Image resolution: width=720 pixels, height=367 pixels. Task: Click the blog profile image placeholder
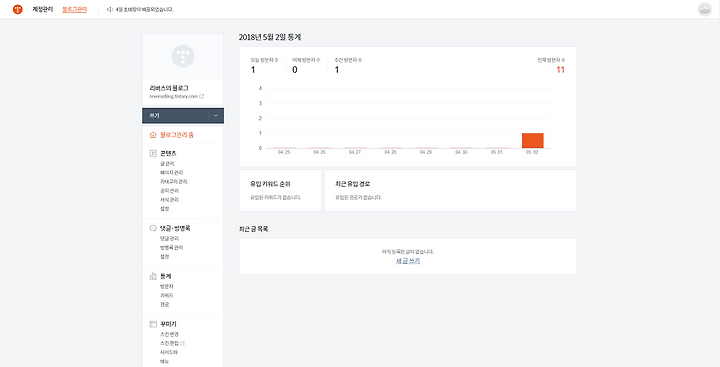[x=183, y=56]
